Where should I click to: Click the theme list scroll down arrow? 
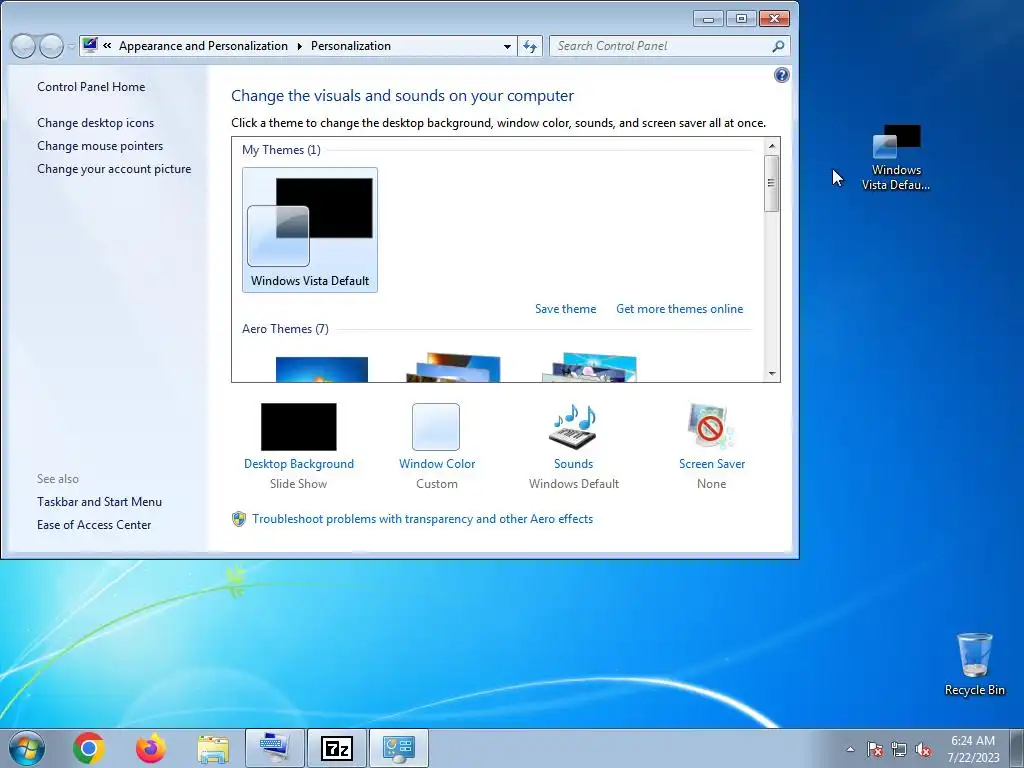[x=771, y=374]
